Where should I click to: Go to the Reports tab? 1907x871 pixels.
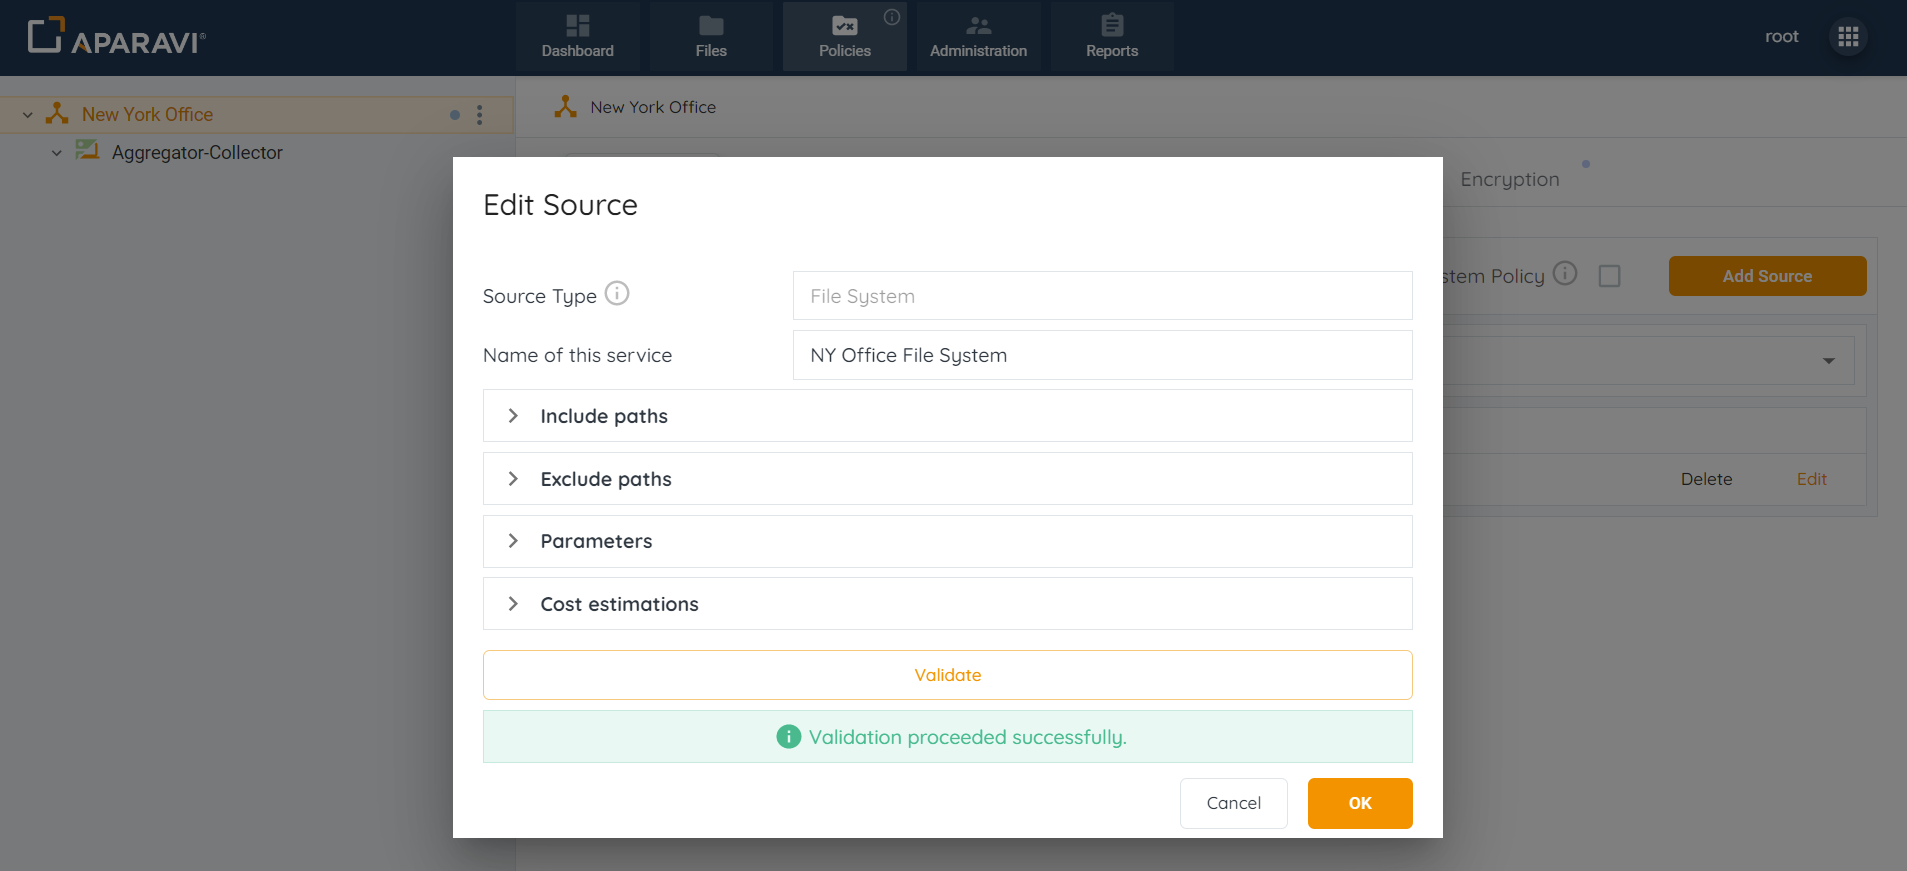pyautogui.click(x=1112, y=37)
